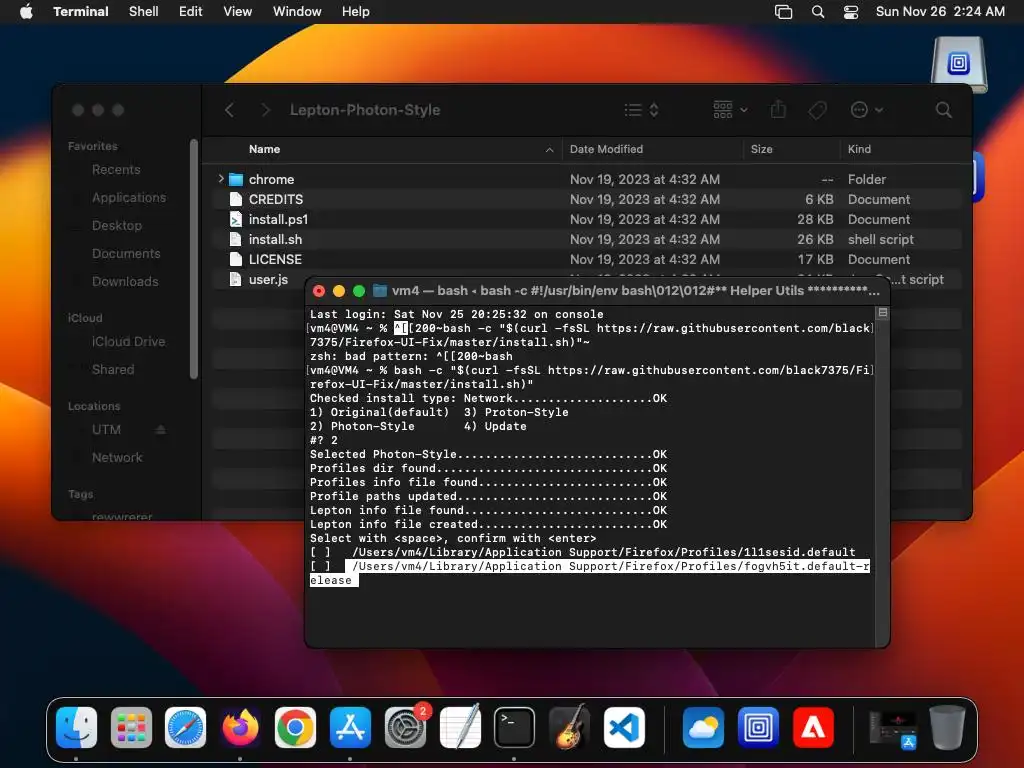Expand the chrome folder disclosure arrow
The width and height of the screenshot is (1024, 768).
click(x=221, y=178)
